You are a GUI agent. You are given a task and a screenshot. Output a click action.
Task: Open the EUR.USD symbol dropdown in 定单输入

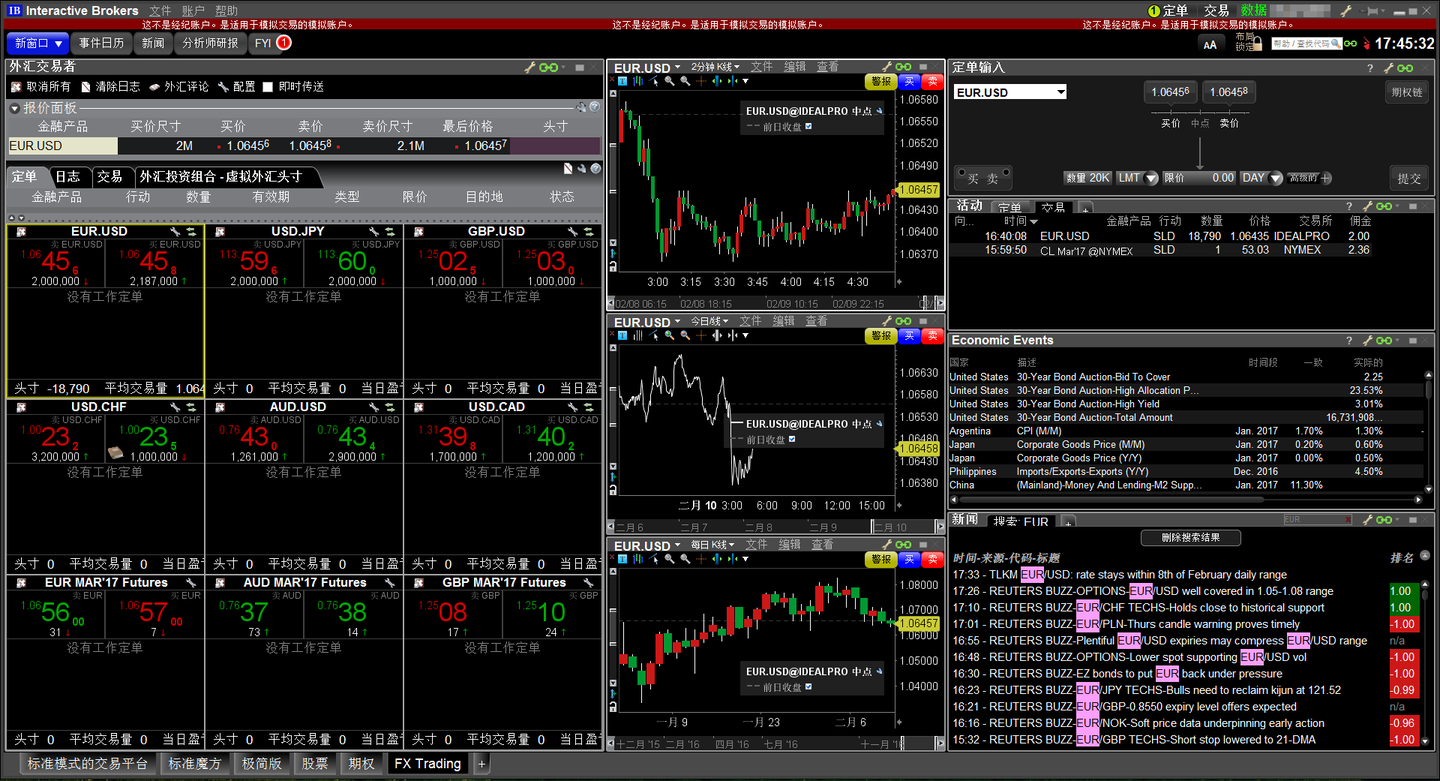1061,92
